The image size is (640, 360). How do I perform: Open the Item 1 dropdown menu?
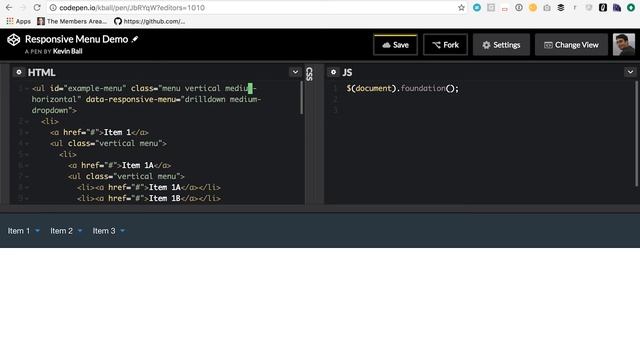tap(24, 231)
